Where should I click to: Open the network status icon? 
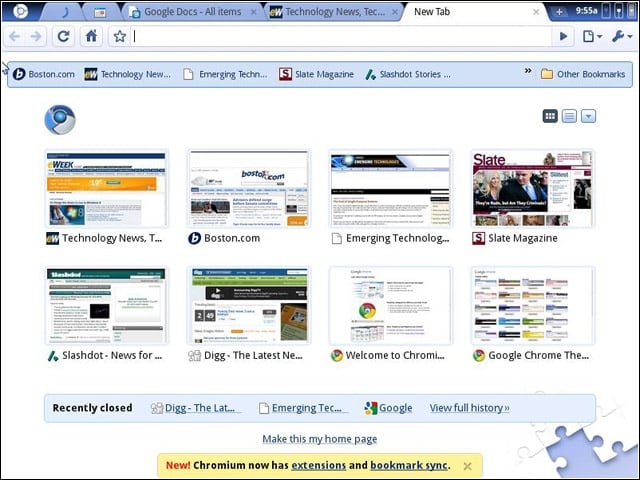(x=620, y=11)
